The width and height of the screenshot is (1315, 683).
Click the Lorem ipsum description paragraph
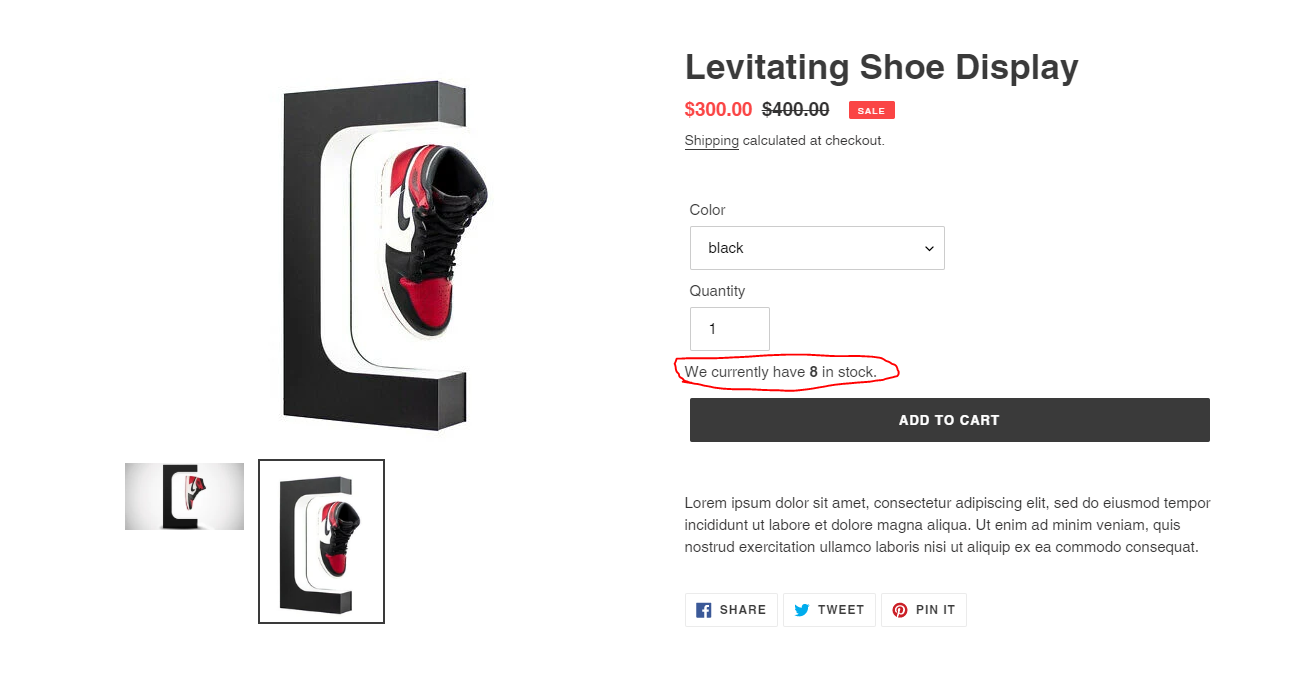coord(947,525)
